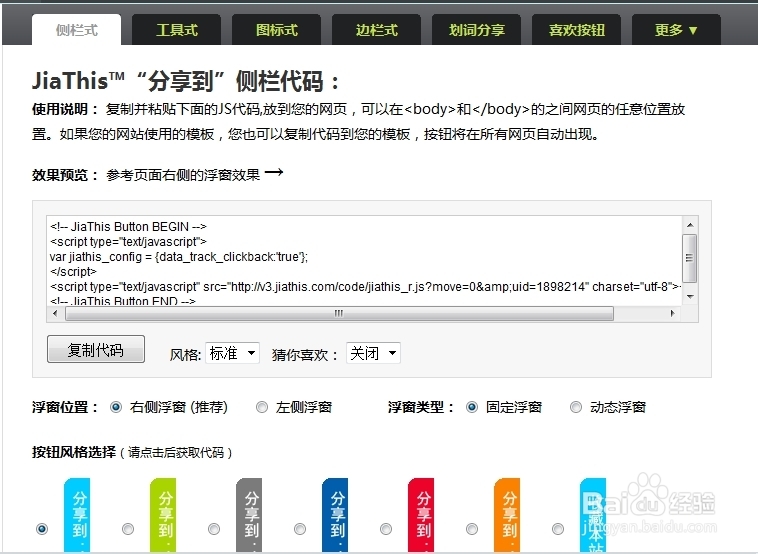Switch to the 侧栏式 tab
The image size is (758, 554).
pyautogui.click(x=76, y=30)
